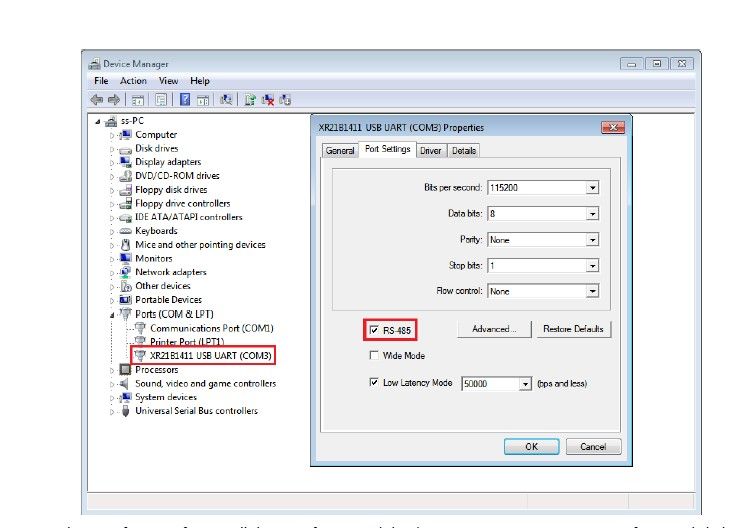Open the Action menu
Image resolution: width=745 pixels, height=528 pixels.
point(133,81)
